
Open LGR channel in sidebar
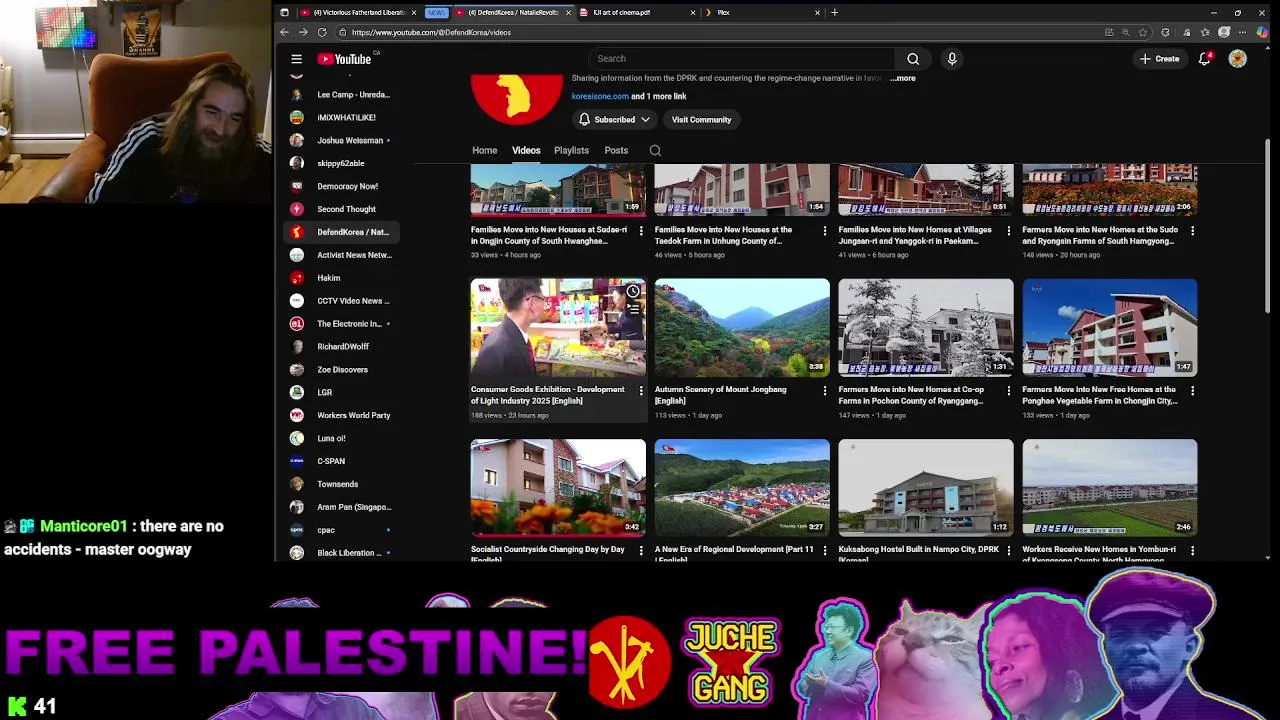pos(340,392)
